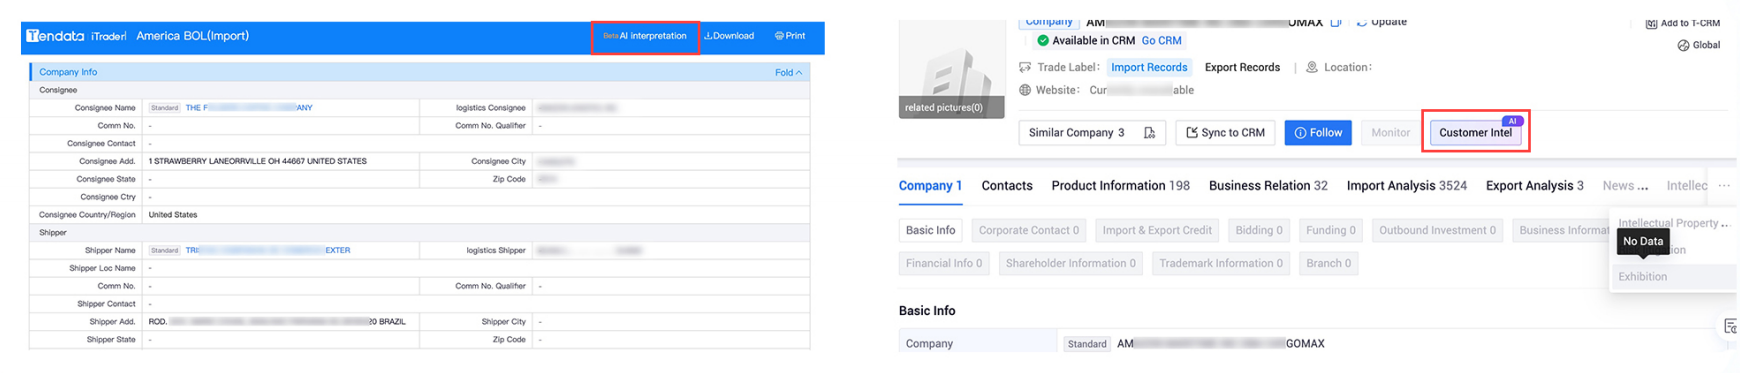
Task: Click the Customer Intel AI button
Action: [1475, 133]
